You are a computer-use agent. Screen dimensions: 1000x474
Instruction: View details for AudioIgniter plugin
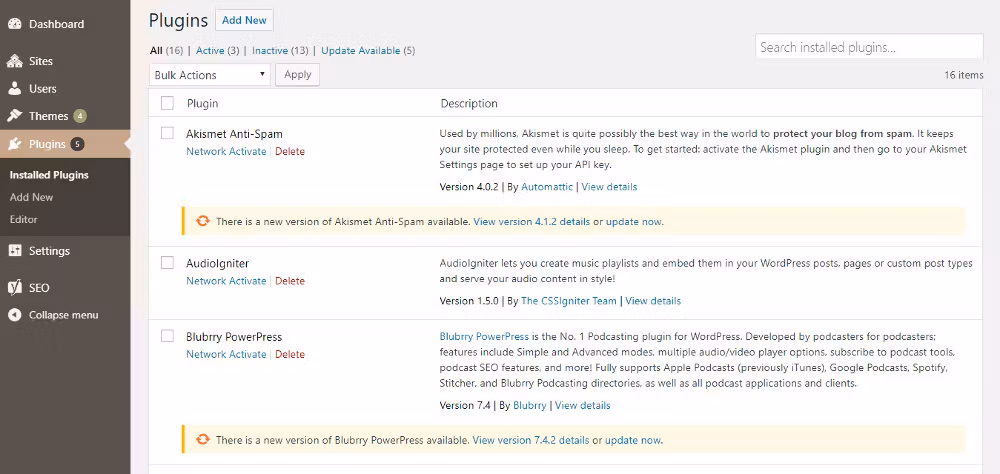[x=653, y=300]
